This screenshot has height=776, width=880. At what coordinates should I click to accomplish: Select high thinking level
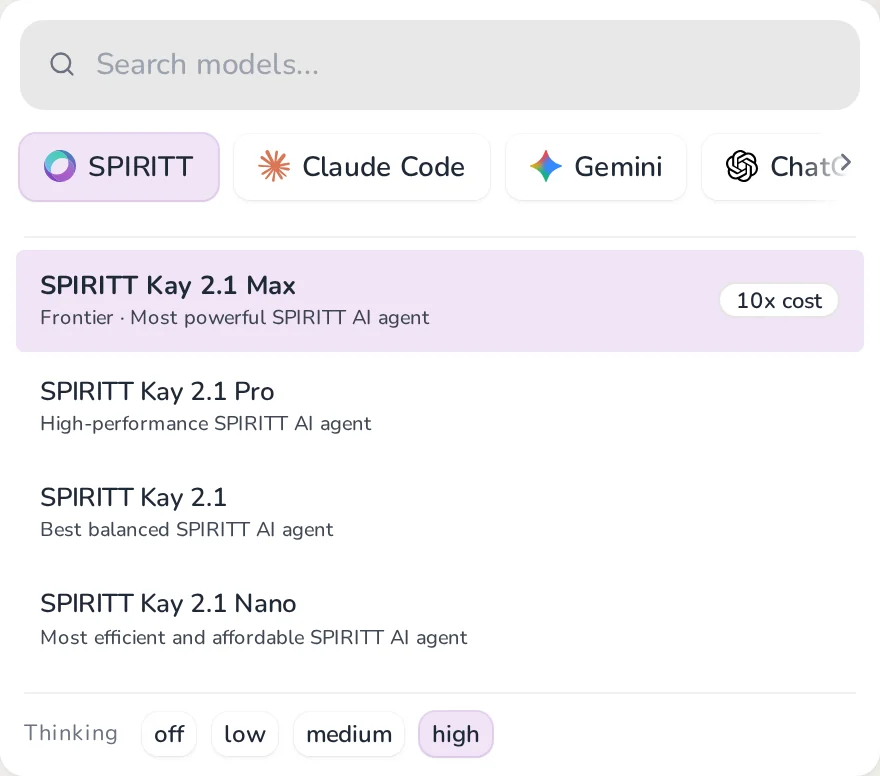click(x=456, y=734)
